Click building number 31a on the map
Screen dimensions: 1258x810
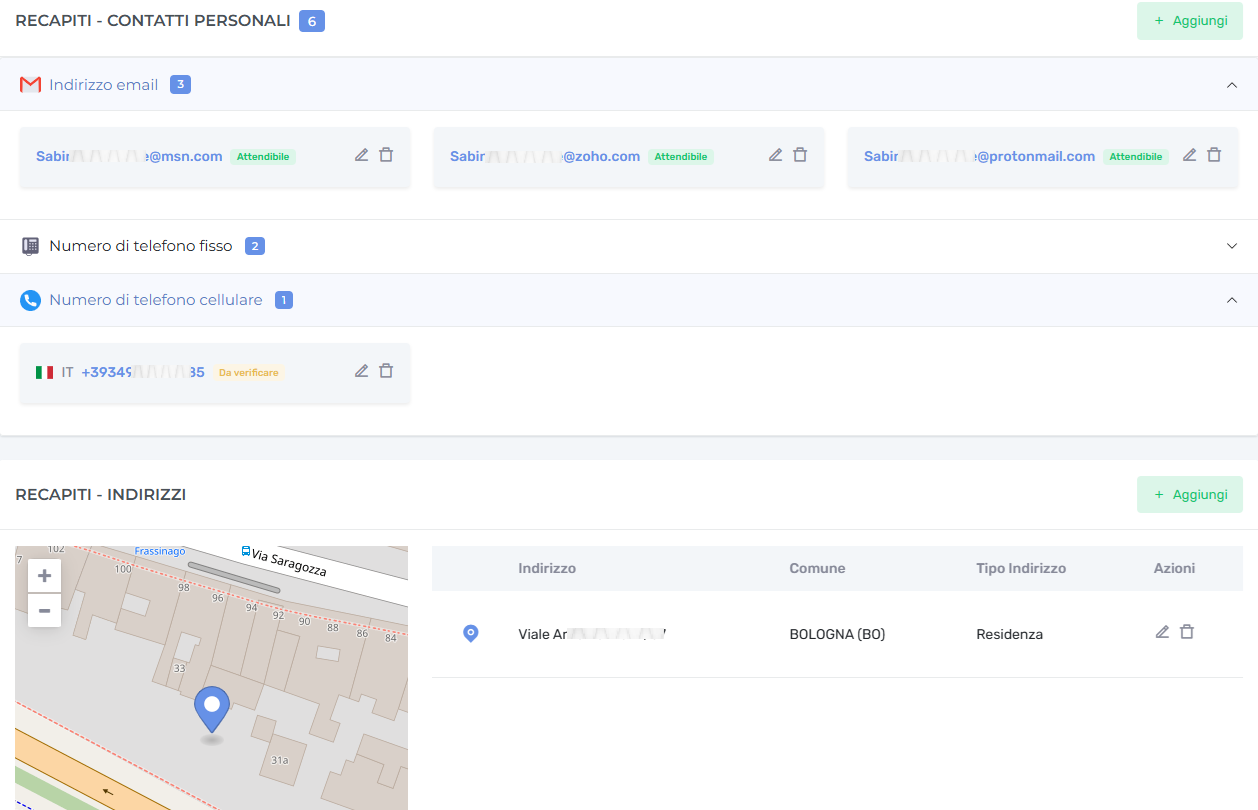tap(280, 760)
